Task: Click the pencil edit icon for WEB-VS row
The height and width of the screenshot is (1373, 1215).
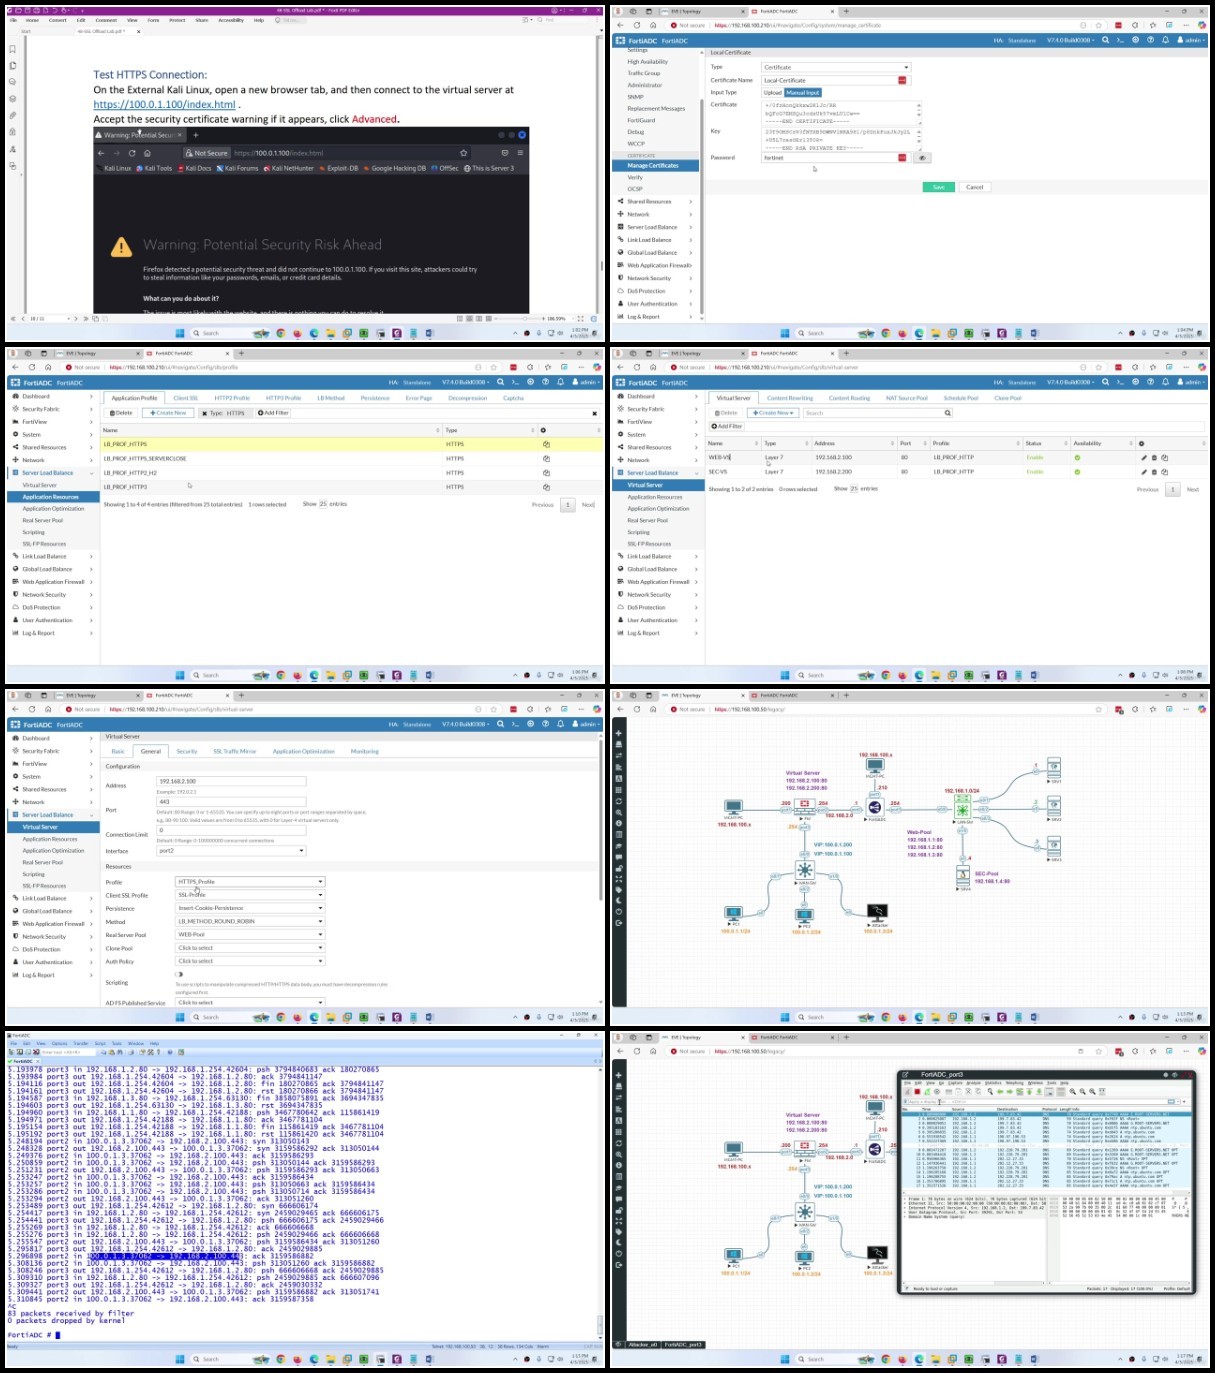Action: tap(1144, 458)
